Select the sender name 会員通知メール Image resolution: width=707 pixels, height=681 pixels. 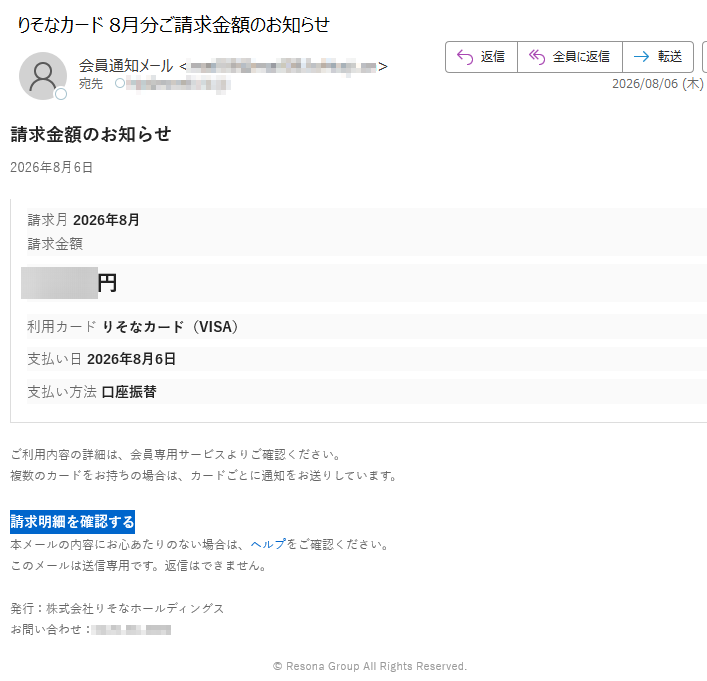pyautogui.click(x=126, y=66)
